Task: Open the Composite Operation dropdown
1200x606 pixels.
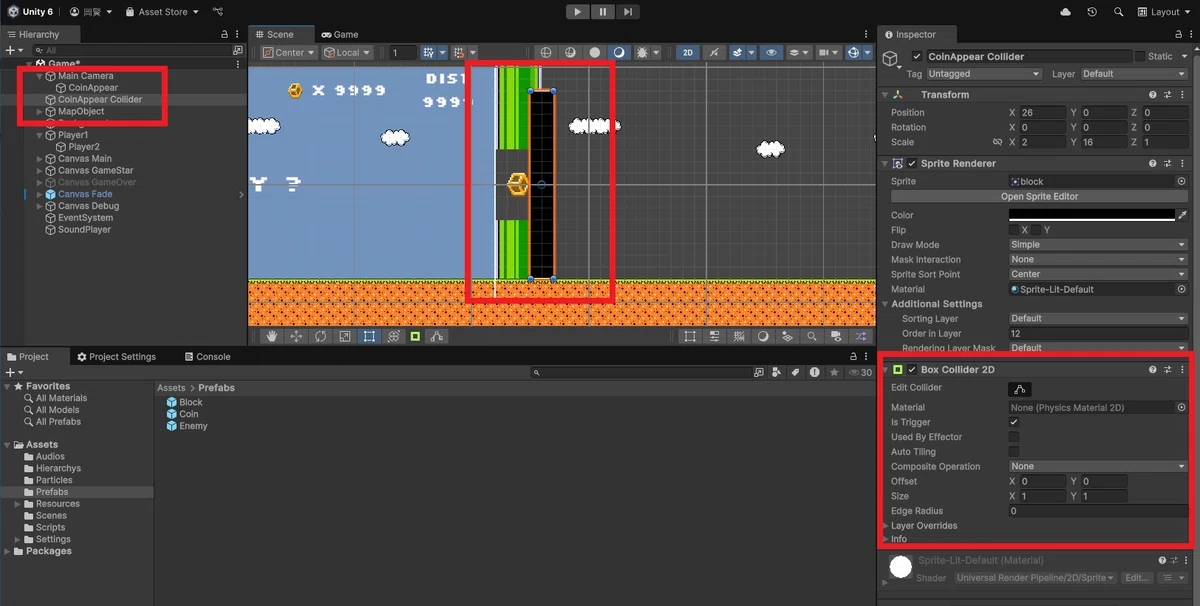Action: tap(1098, 466)
